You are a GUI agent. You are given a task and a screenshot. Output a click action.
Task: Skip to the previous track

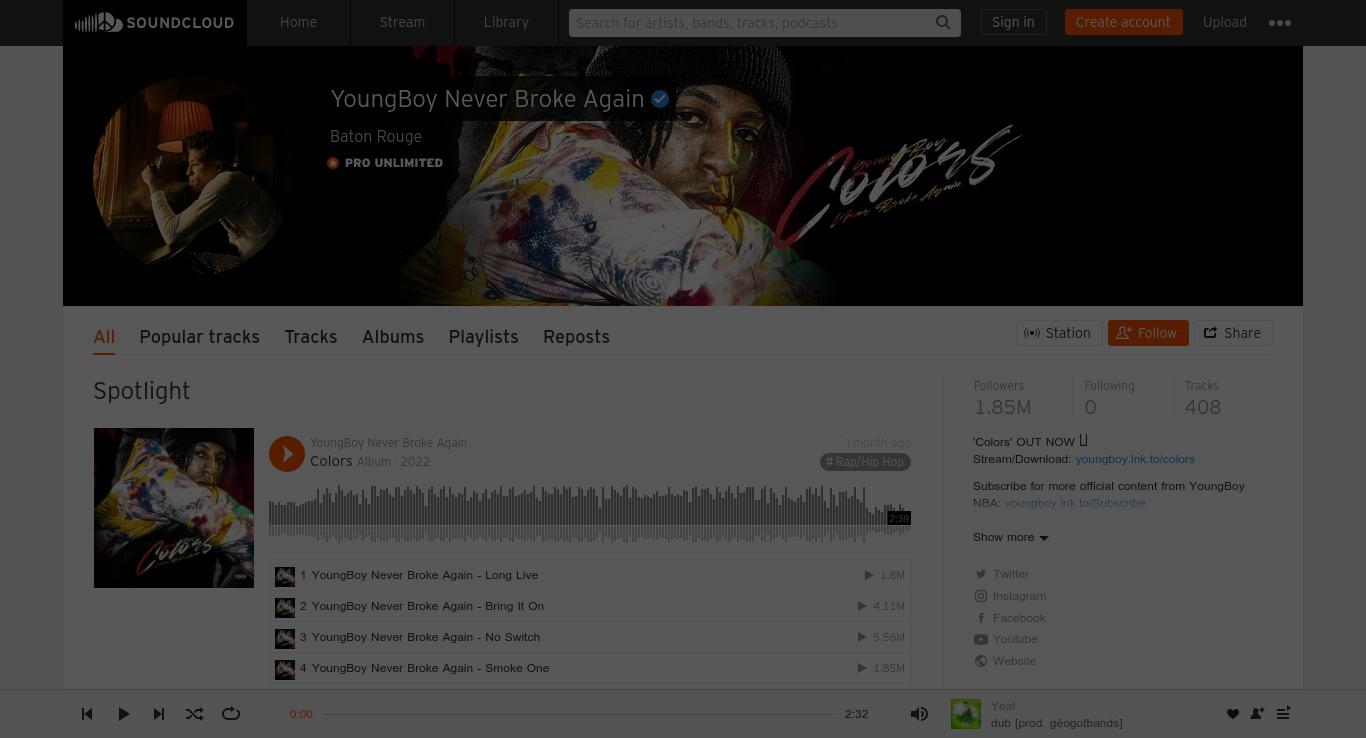87,714
